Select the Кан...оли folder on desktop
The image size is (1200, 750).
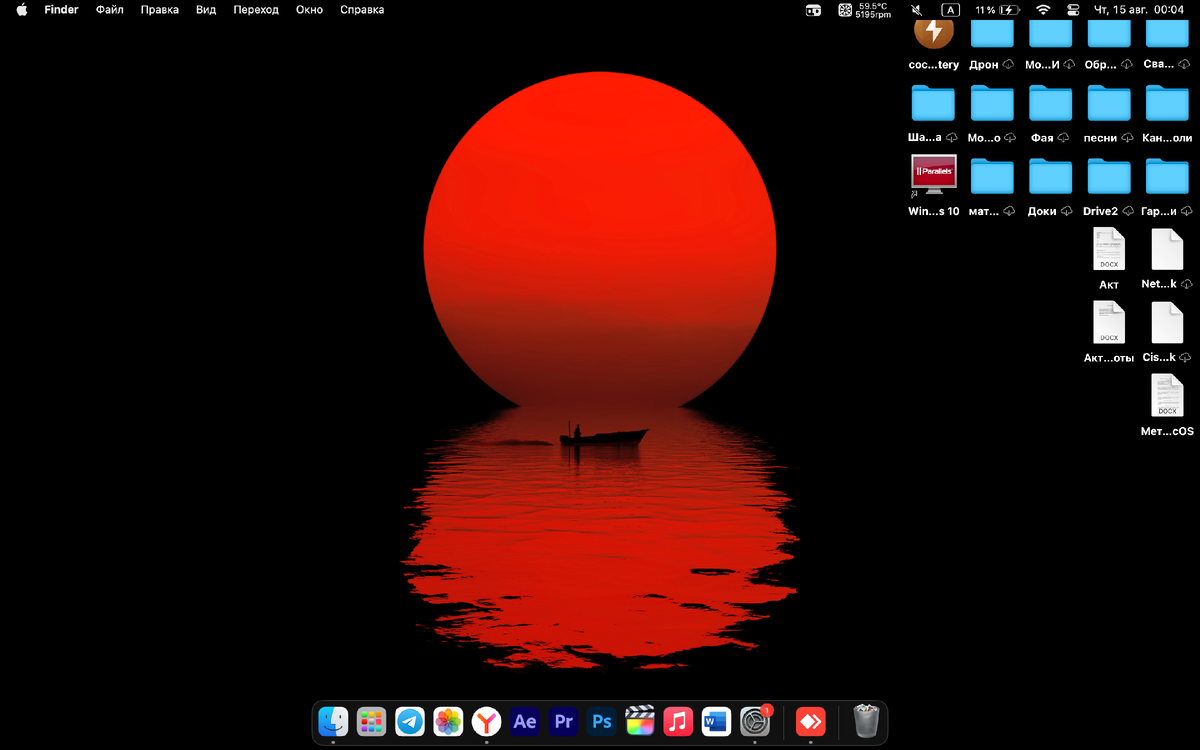(1167, 104)
